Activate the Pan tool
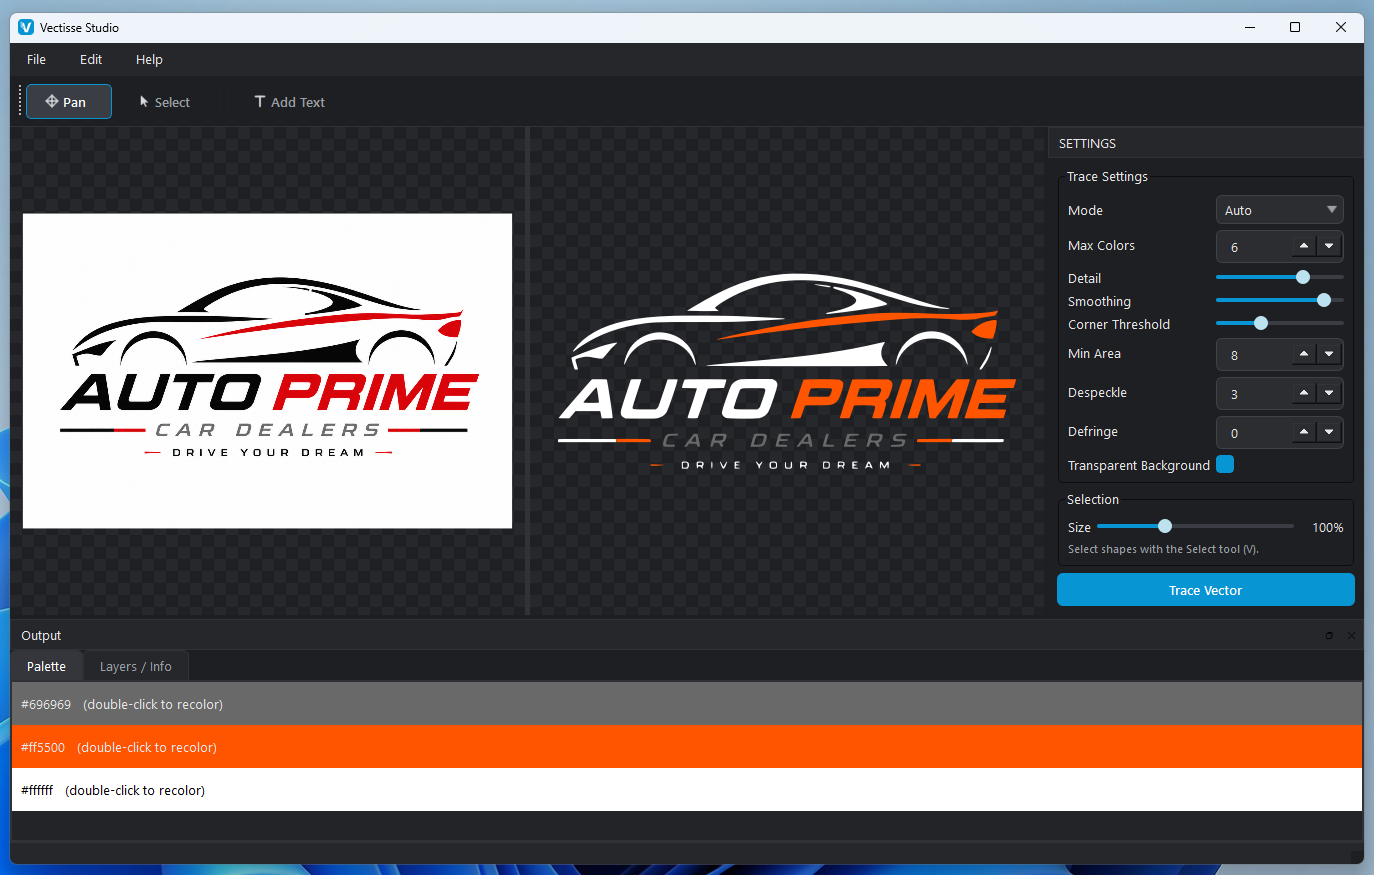This screenshot has height=875, width=1374. (x=68, y=102)
